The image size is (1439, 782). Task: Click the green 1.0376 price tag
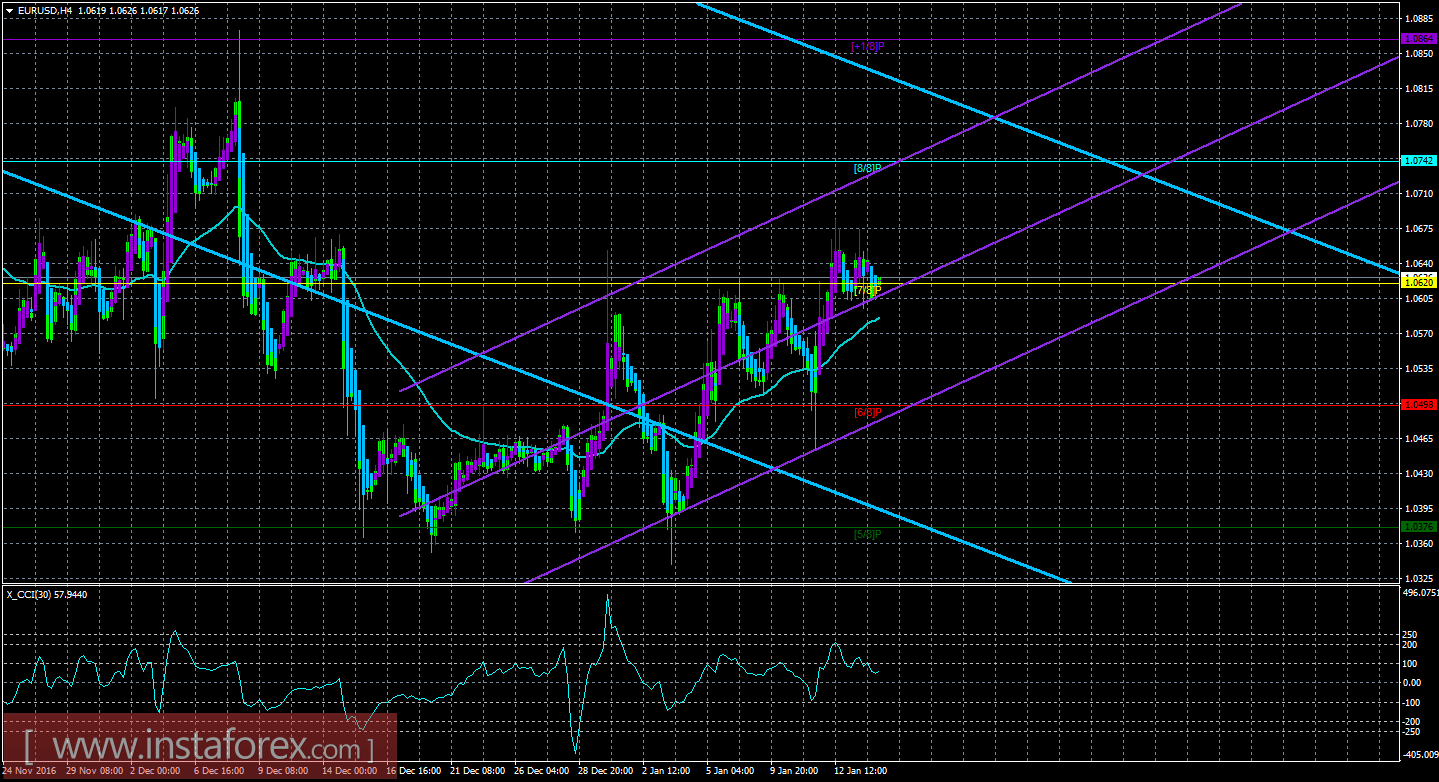tap(1420, 526)
